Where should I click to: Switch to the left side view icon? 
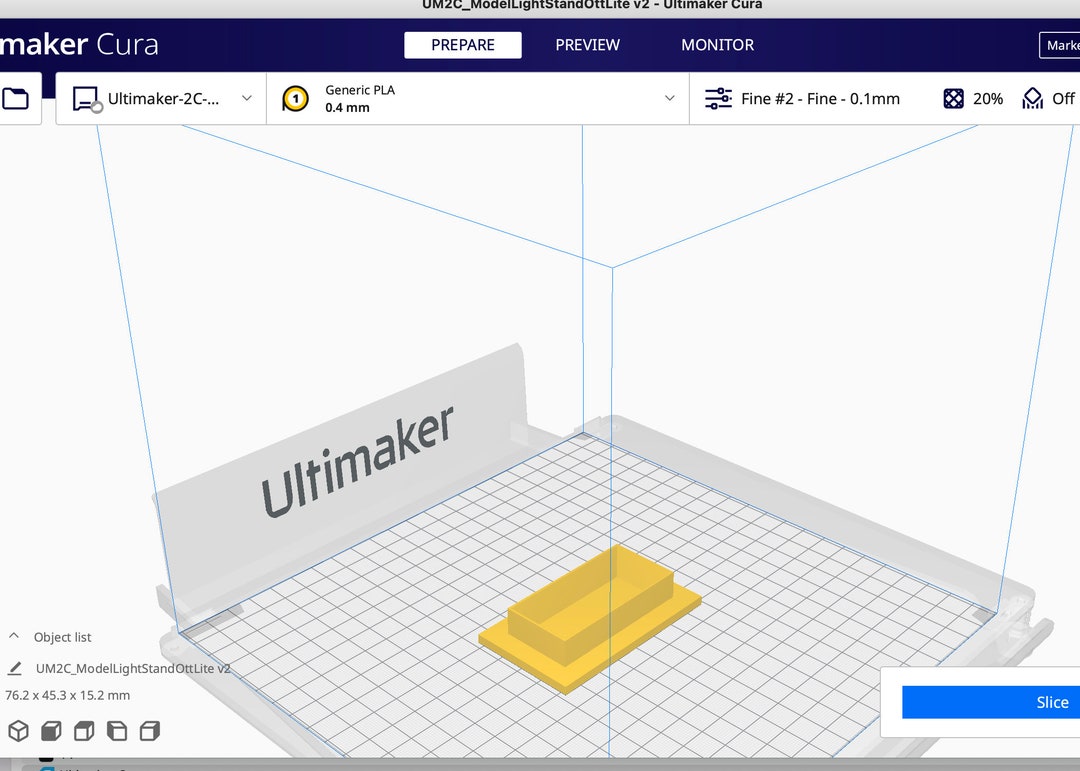coord(117,731)
